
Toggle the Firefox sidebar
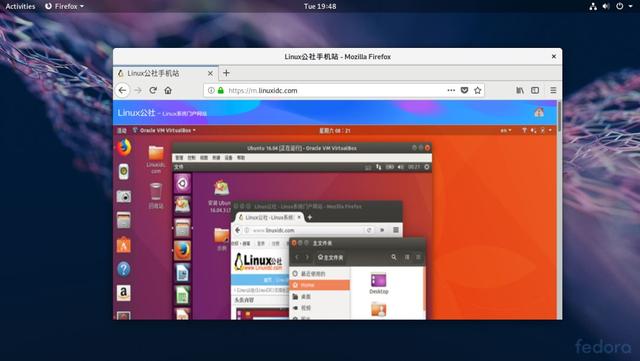(535, 90)
